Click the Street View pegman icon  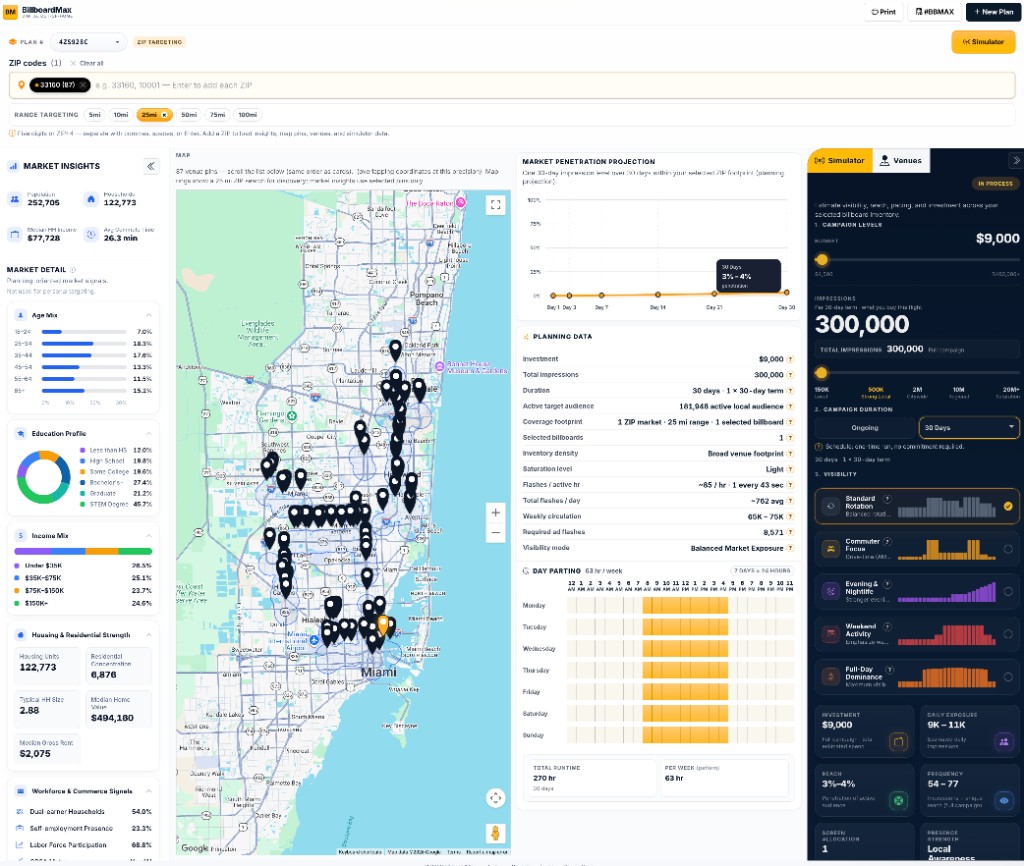click(496, 833)
